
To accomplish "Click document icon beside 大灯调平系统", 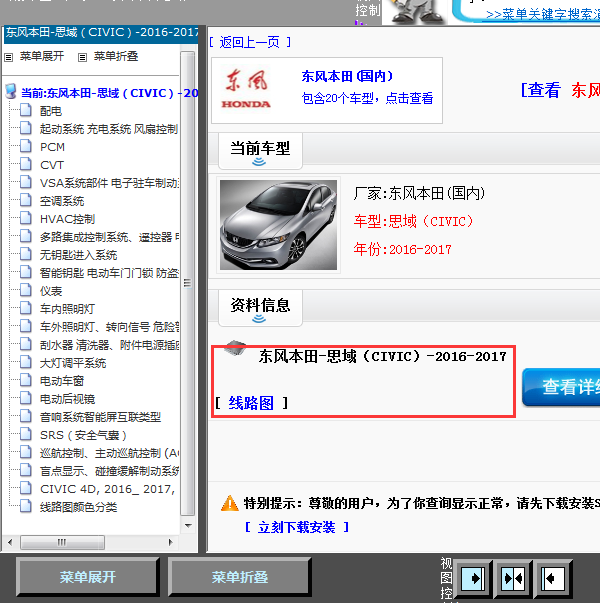I will [x=26, y=362].
